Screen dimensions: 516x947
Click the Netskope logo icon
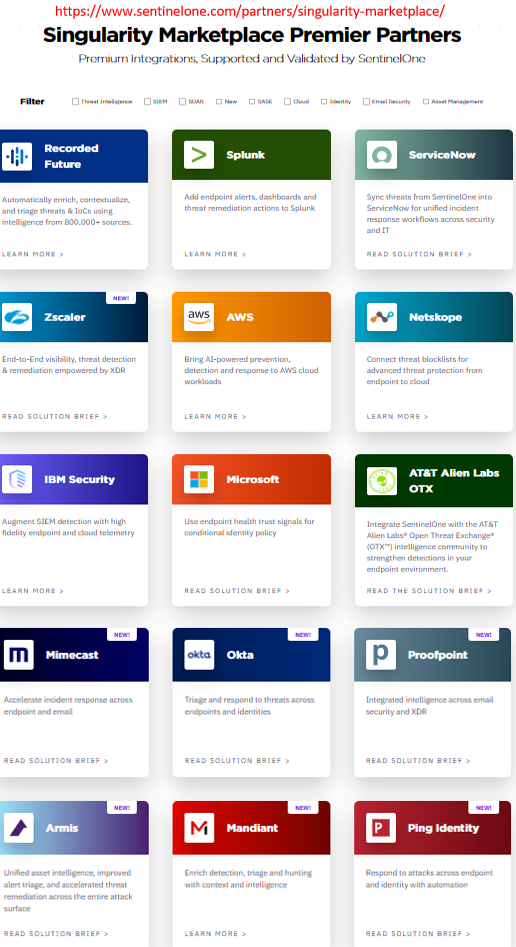[x=382, y=317]
